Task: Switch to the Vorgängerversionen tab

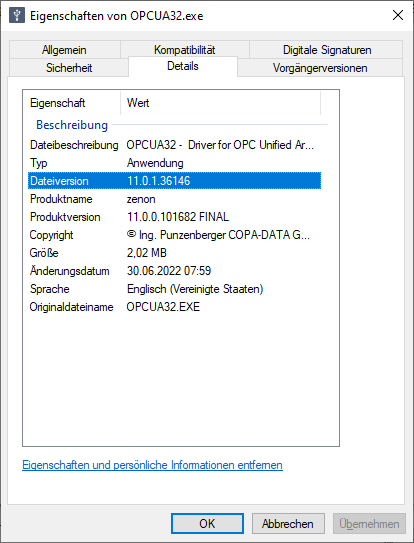Action: pyautogui.click(x=320, y=68)
